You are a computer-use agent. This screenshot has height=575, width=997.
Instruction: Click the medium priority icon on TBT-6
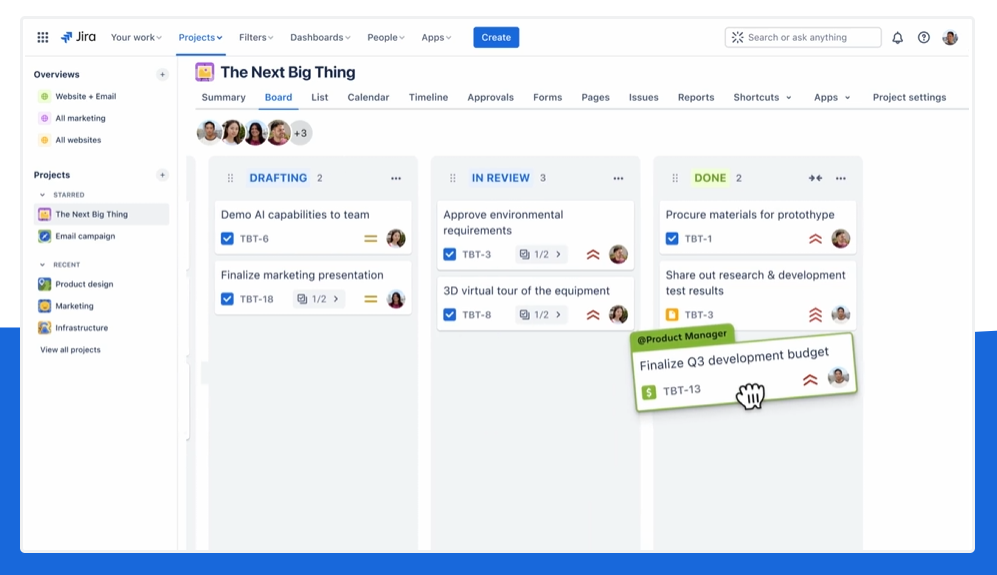point(371,239)
